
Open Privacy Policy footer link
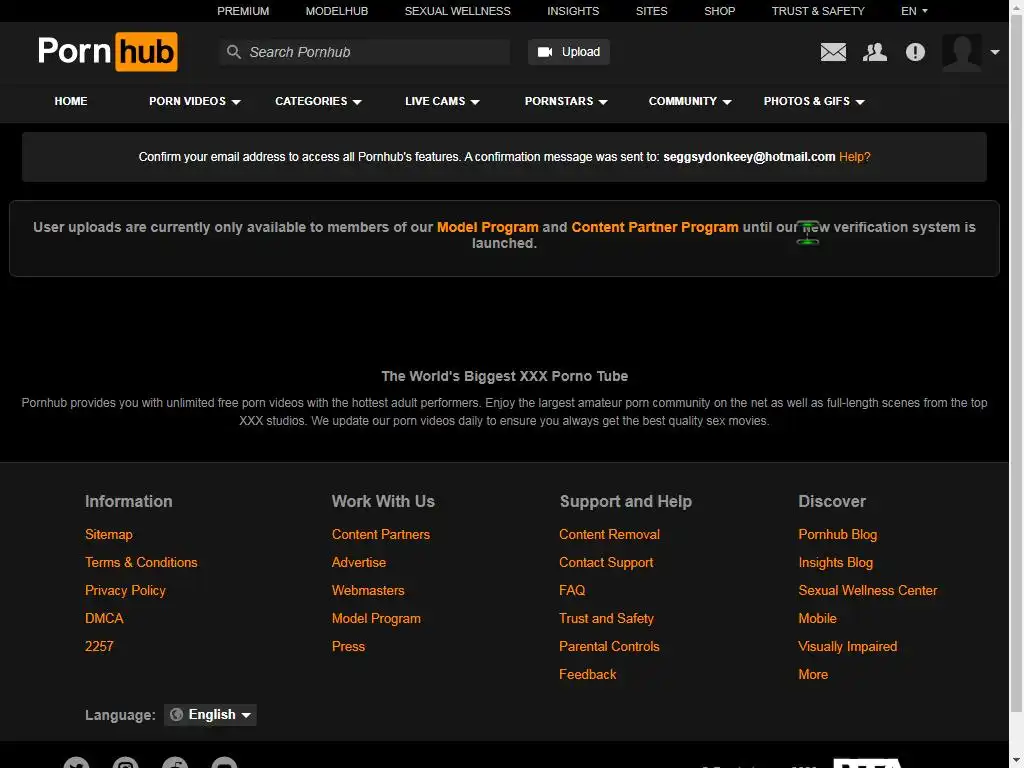(125, 590)
